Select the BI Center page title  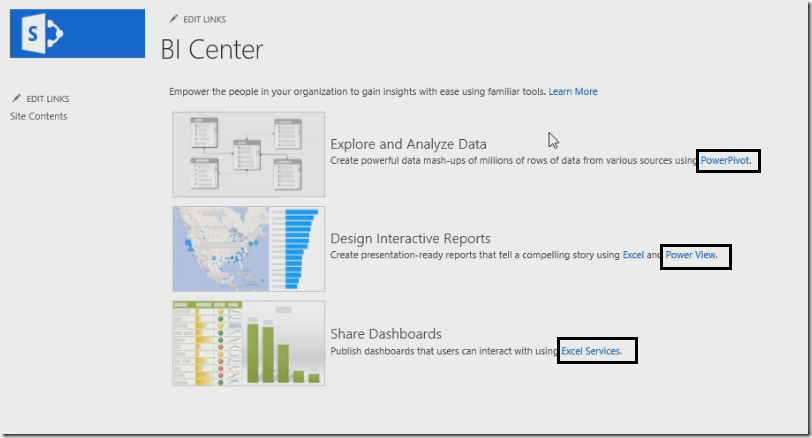(x=212, y=50)
